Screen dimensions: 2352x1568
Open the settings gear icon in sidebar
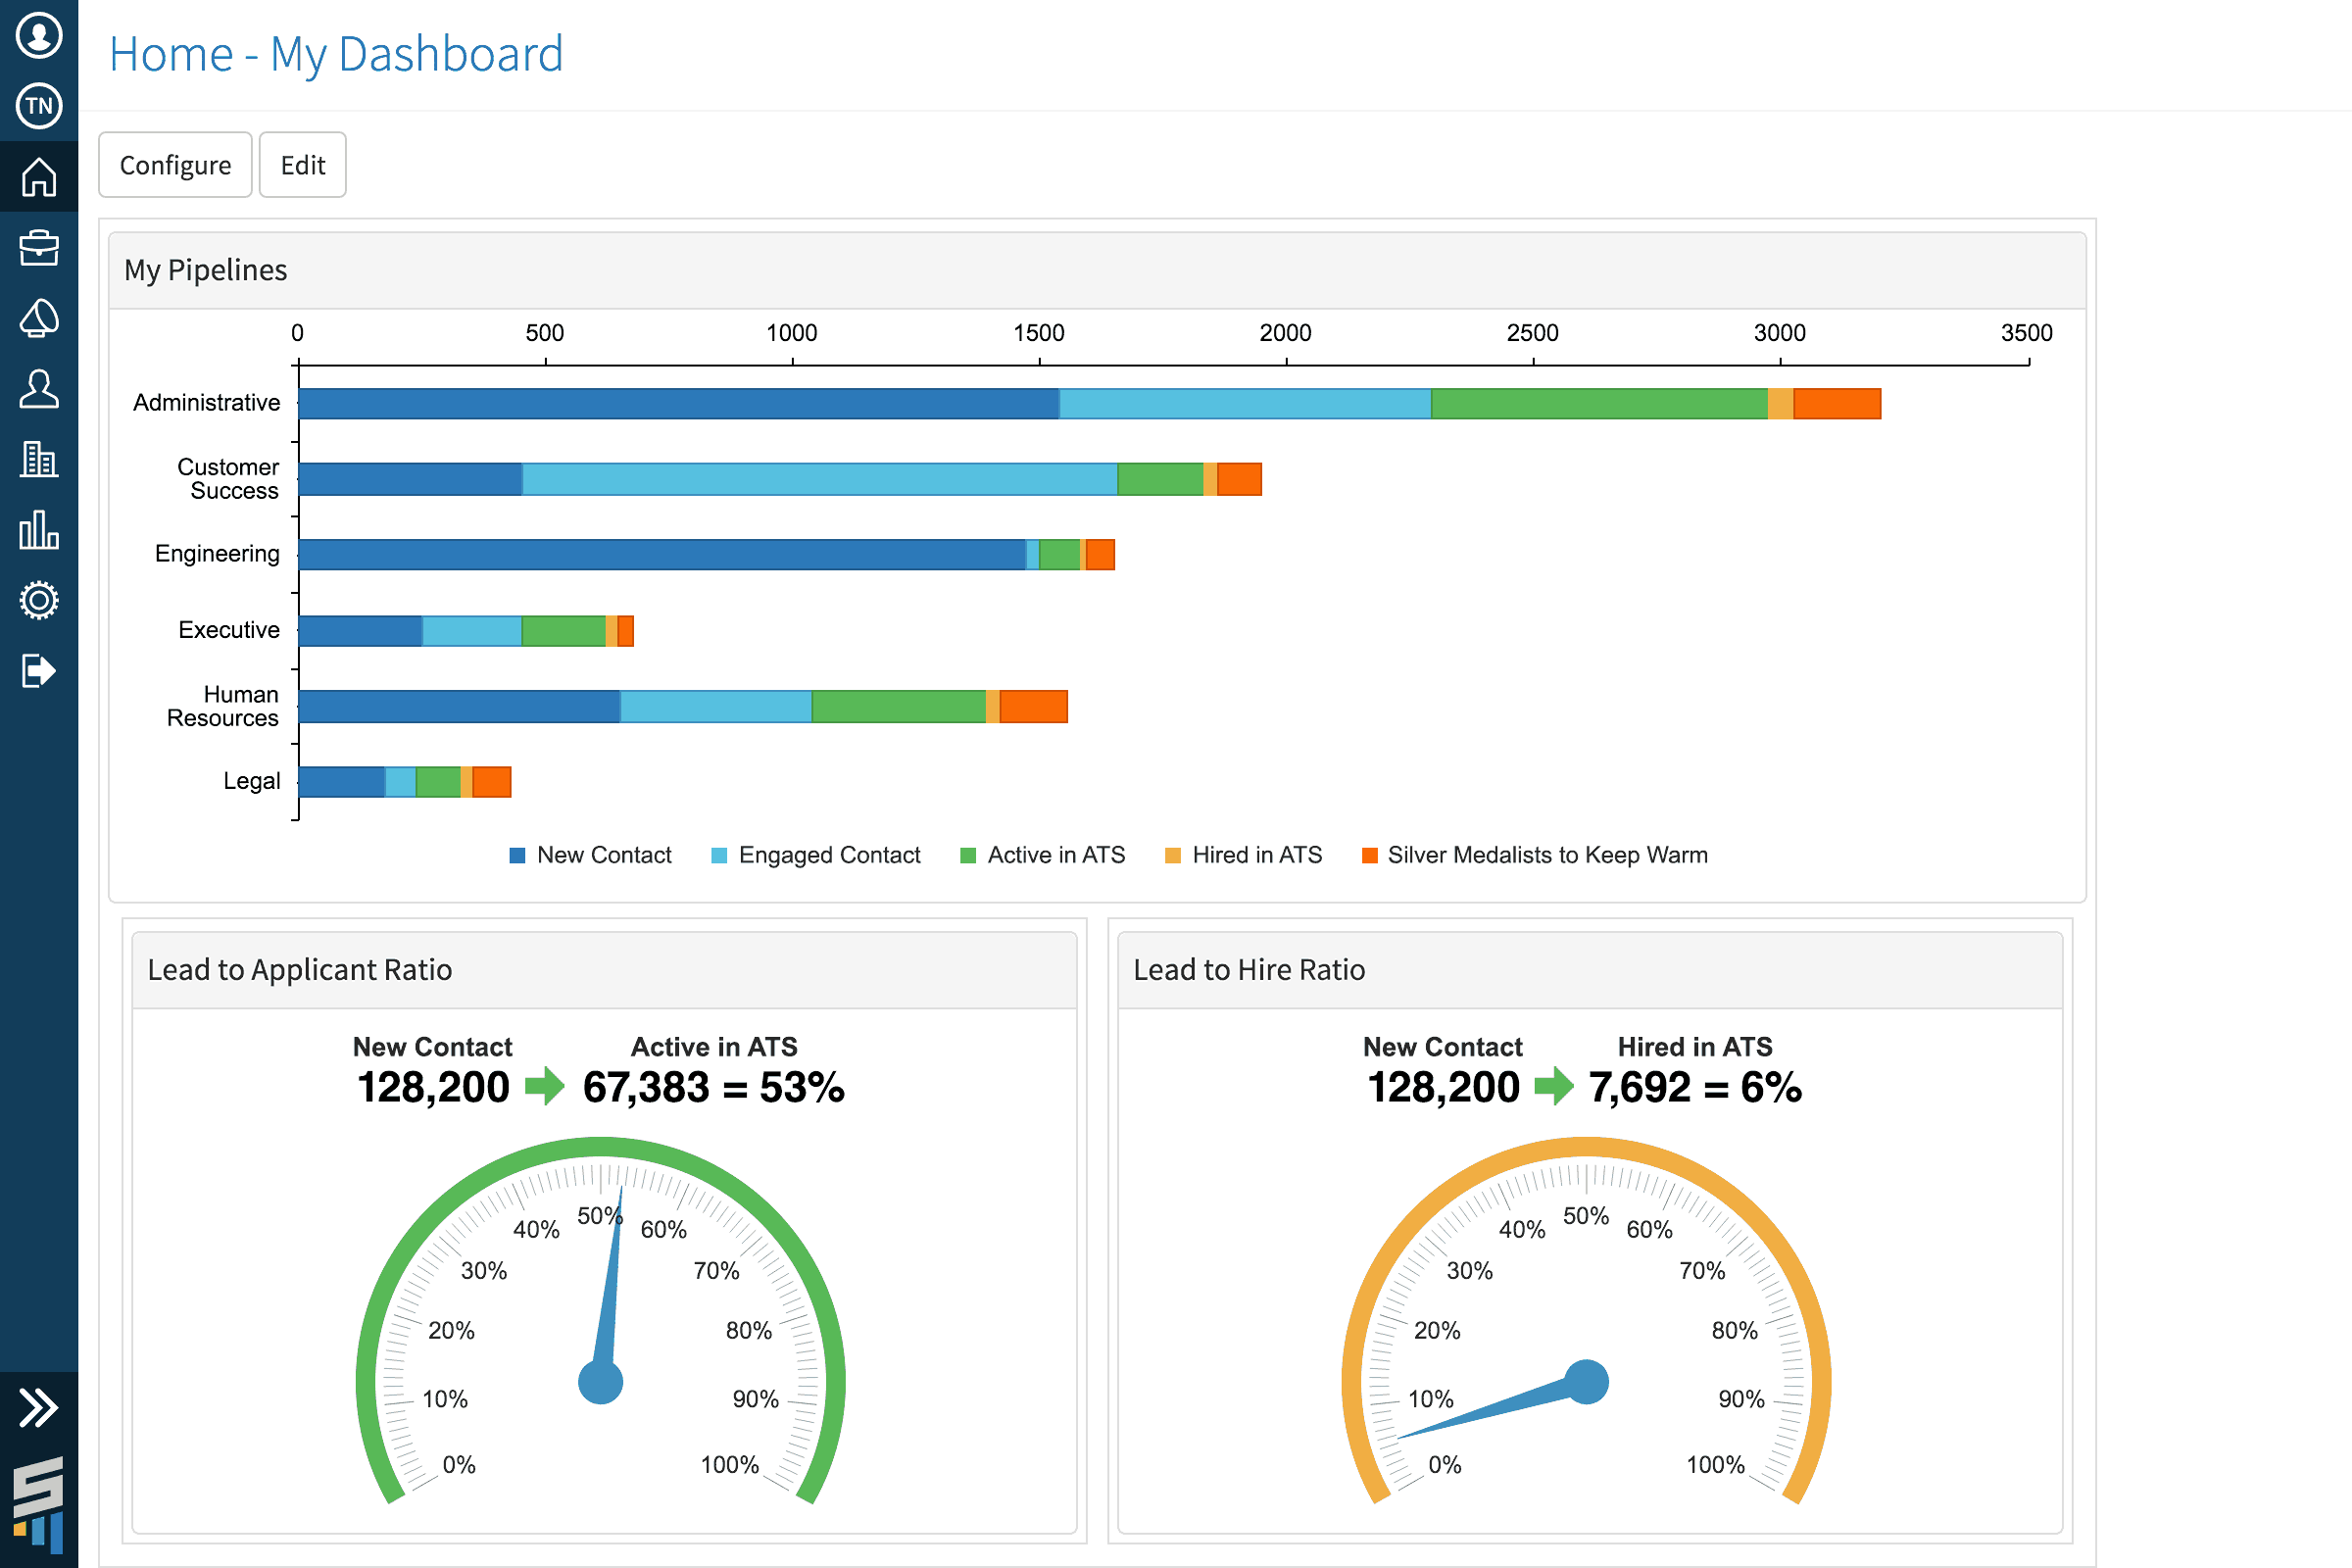click(x=38, y=600)
